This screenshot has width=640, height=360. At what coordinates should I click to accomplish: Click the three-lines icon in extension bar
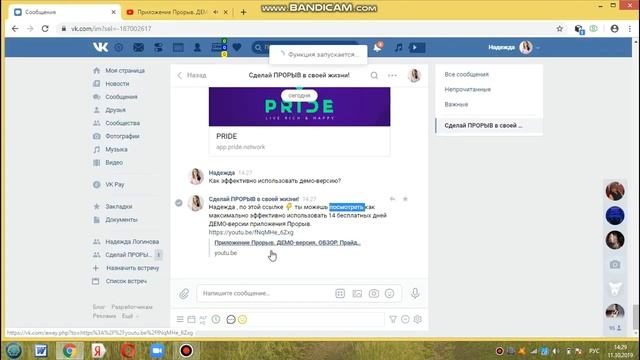pyautogui.click(x=180, y=319)
